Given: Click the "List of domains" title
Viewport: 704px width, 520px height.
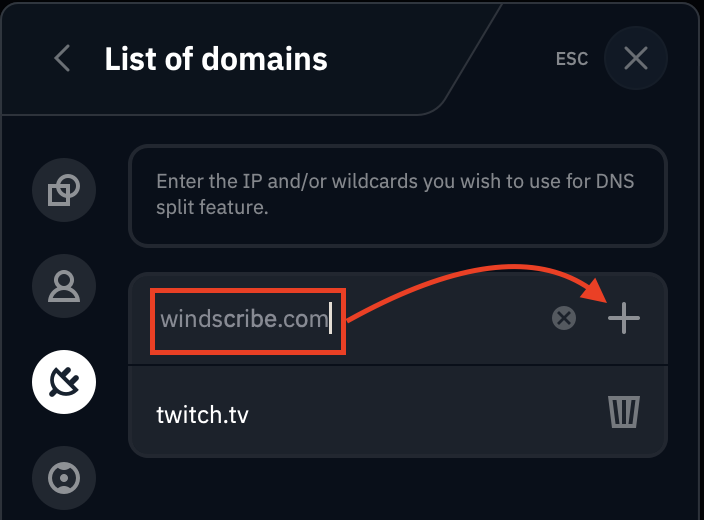Looking at the screenshot, I should tap(216, 59).
